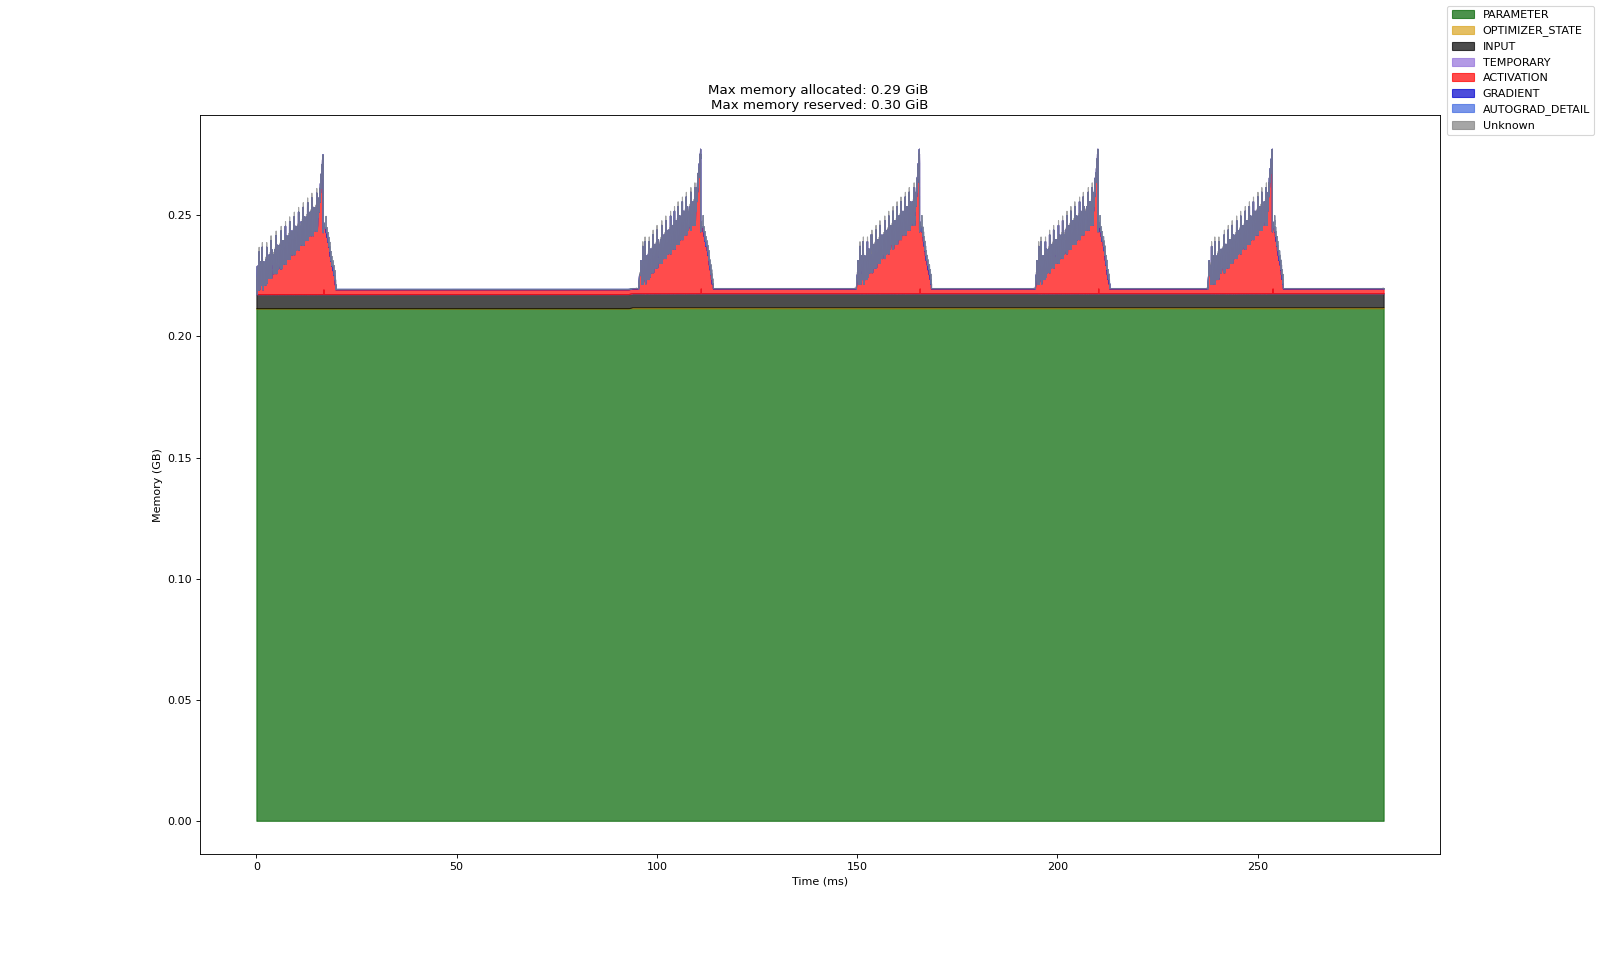Click the 0.10 tick label on the y-axis

[179, 580]
